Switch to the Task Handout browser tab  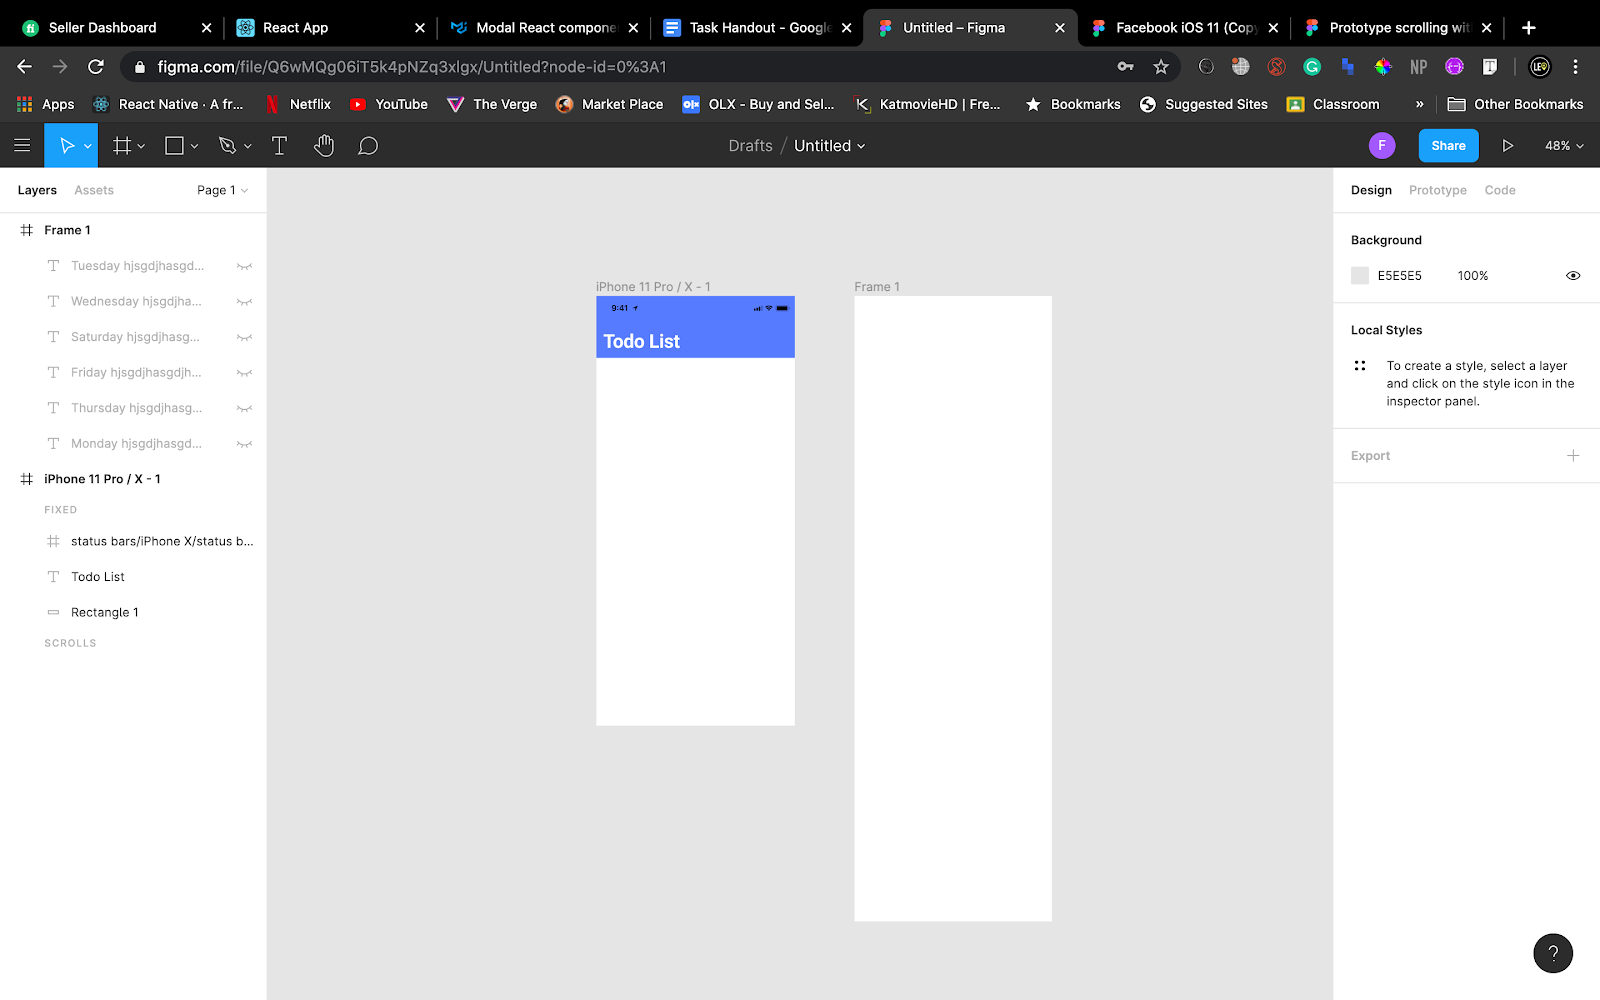756,28
